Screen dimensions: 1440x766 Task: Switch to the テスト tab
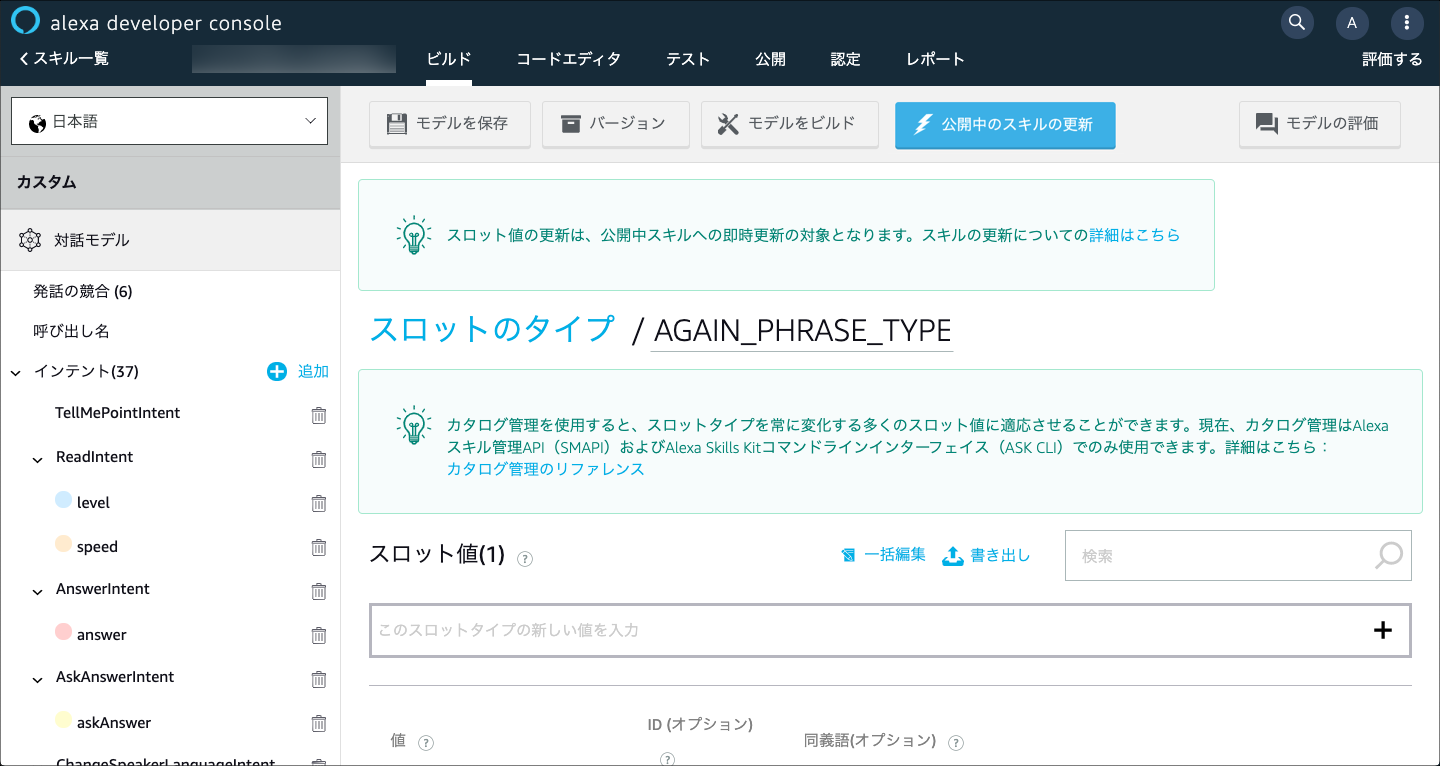tap(688, 59)
